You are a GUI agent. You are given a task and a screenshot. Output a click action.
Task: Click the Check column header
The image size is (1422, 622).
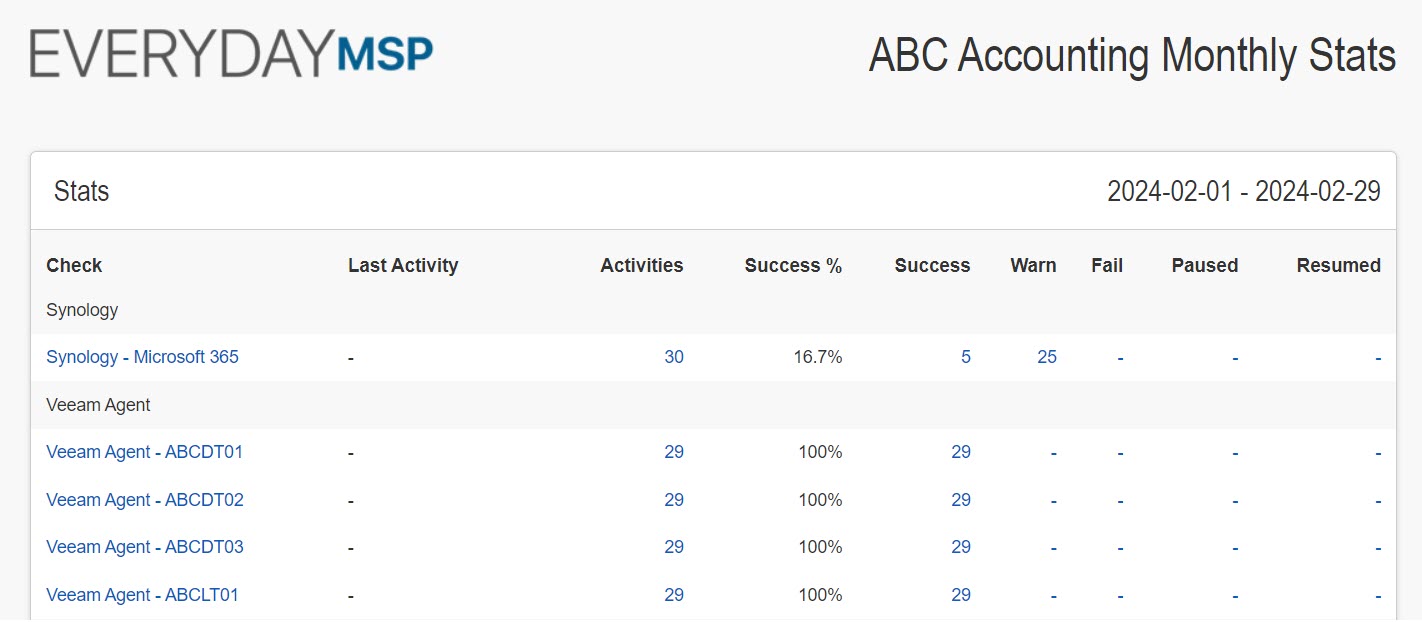tap(74, 266)
